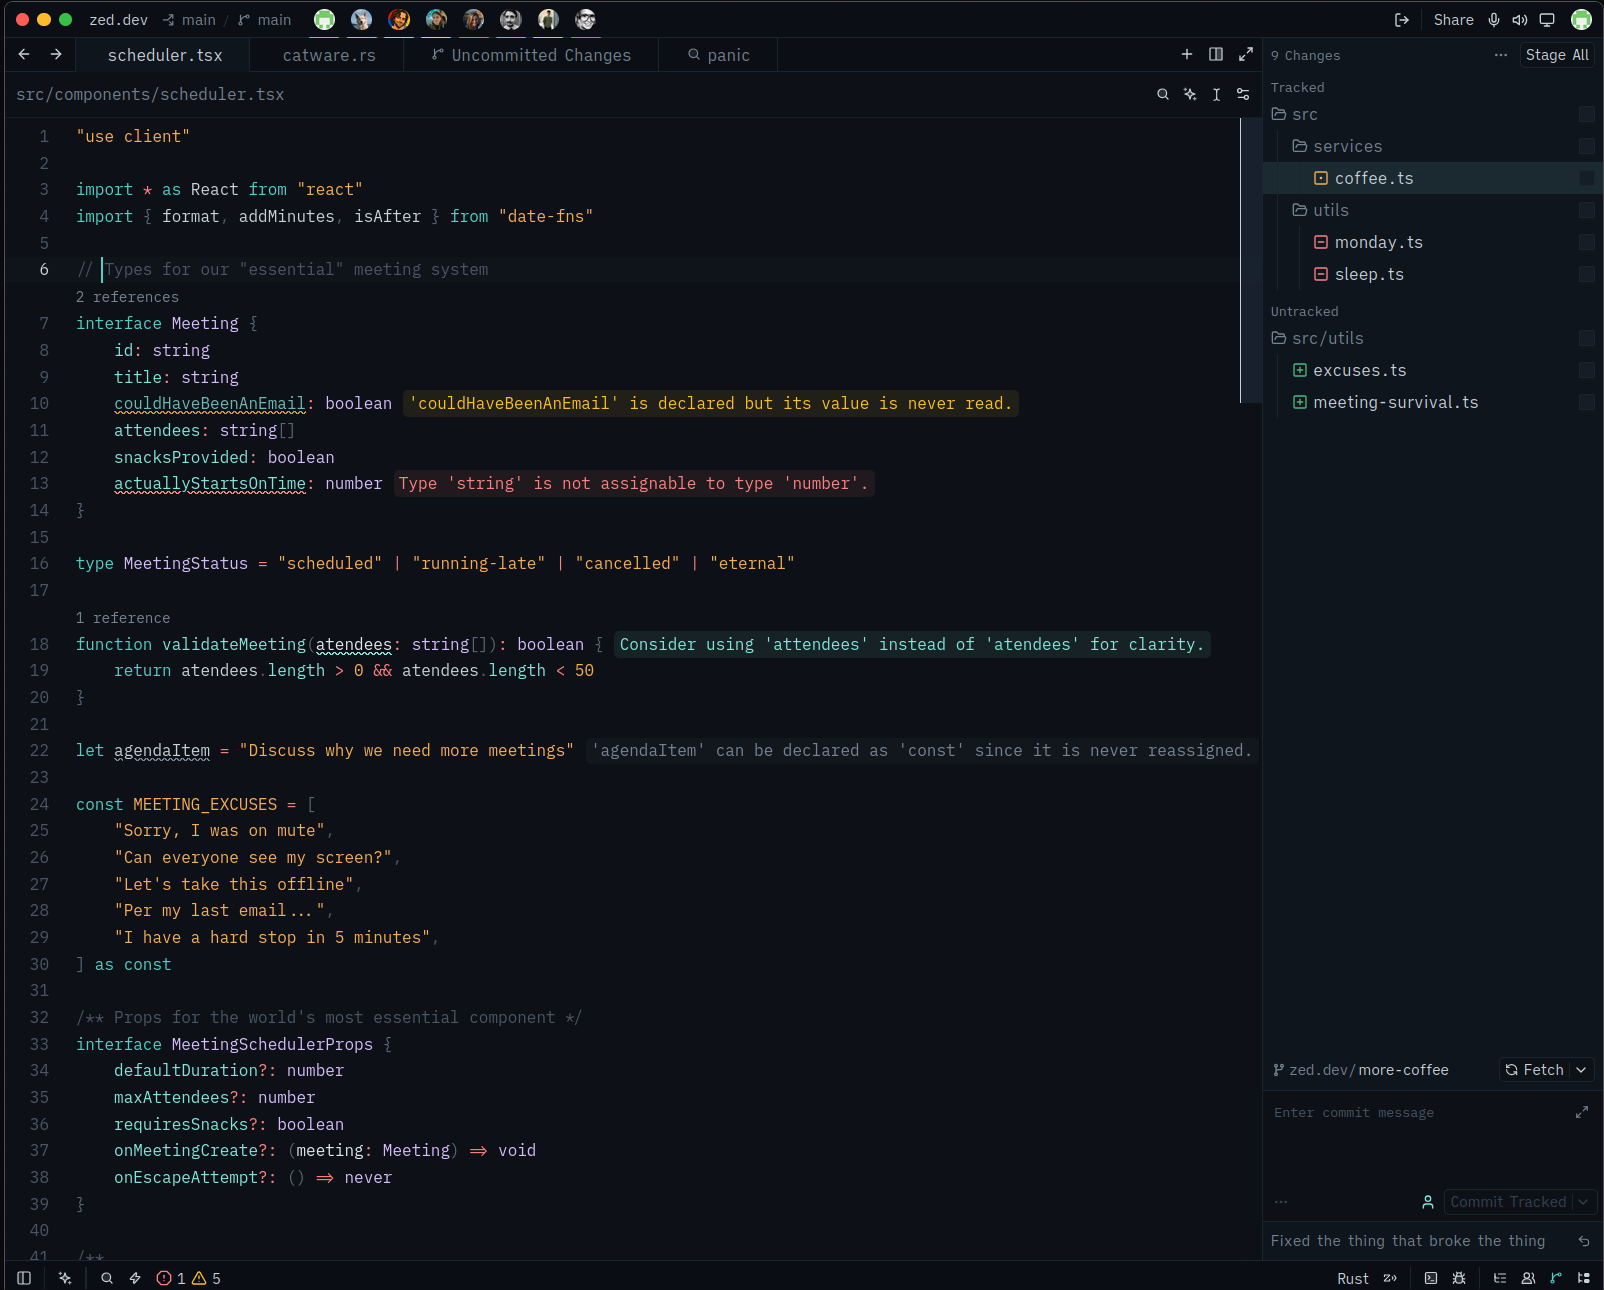Zoom the editor pane to full size
The image size is (1604, 1290).
click(x=1246, y=54)
